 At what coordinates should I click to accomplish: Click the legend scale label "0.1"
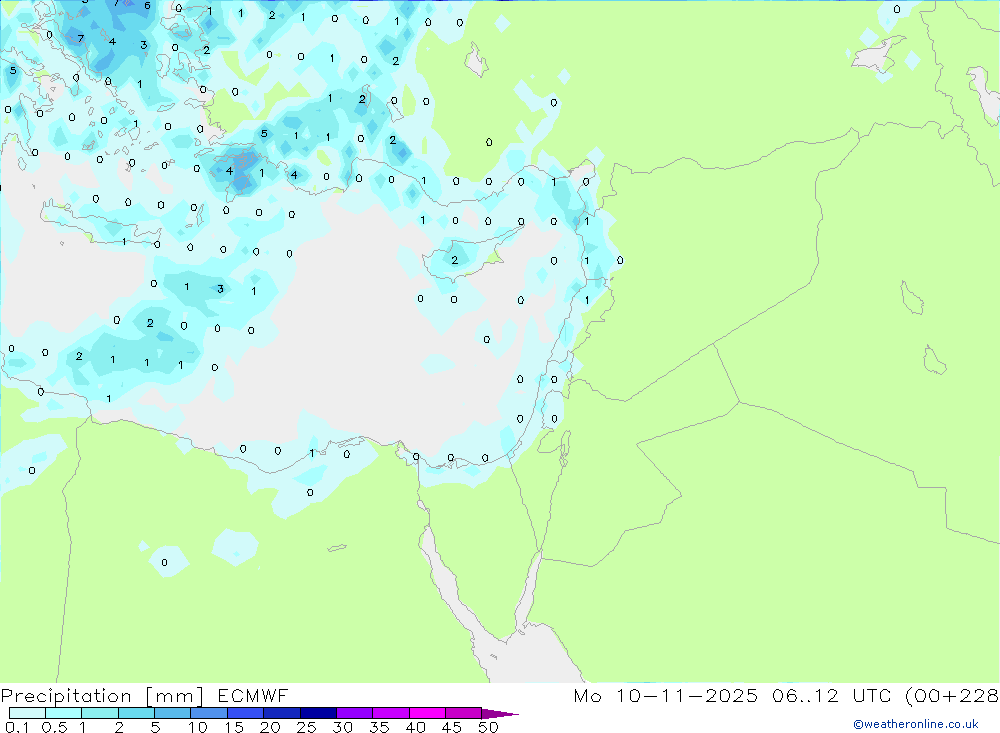click(x=17, y=727)
